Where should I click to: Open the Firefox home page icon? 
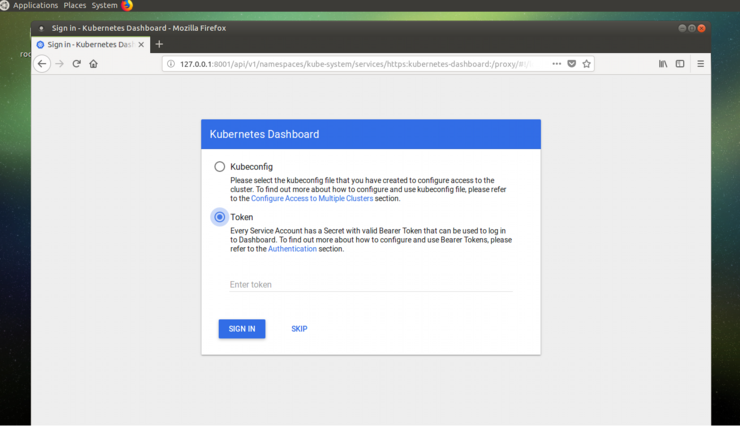pyautogui.click(x=93, y=64)
